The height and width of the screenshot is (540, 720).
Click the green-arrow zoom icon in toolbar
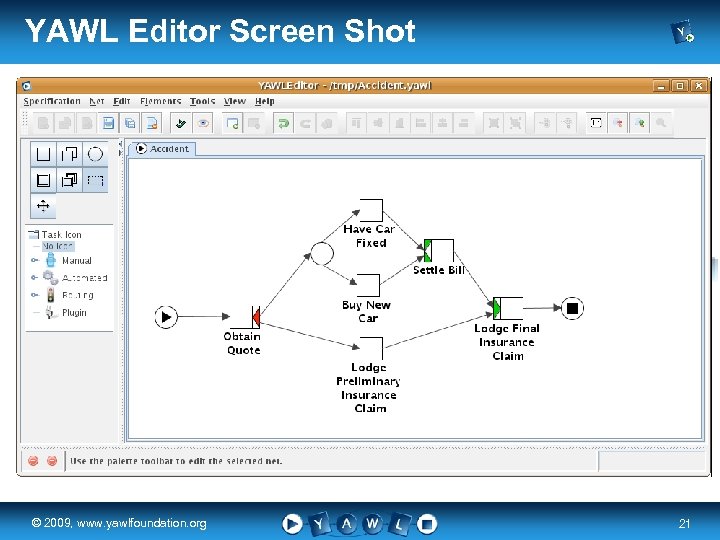pos(640,123)
